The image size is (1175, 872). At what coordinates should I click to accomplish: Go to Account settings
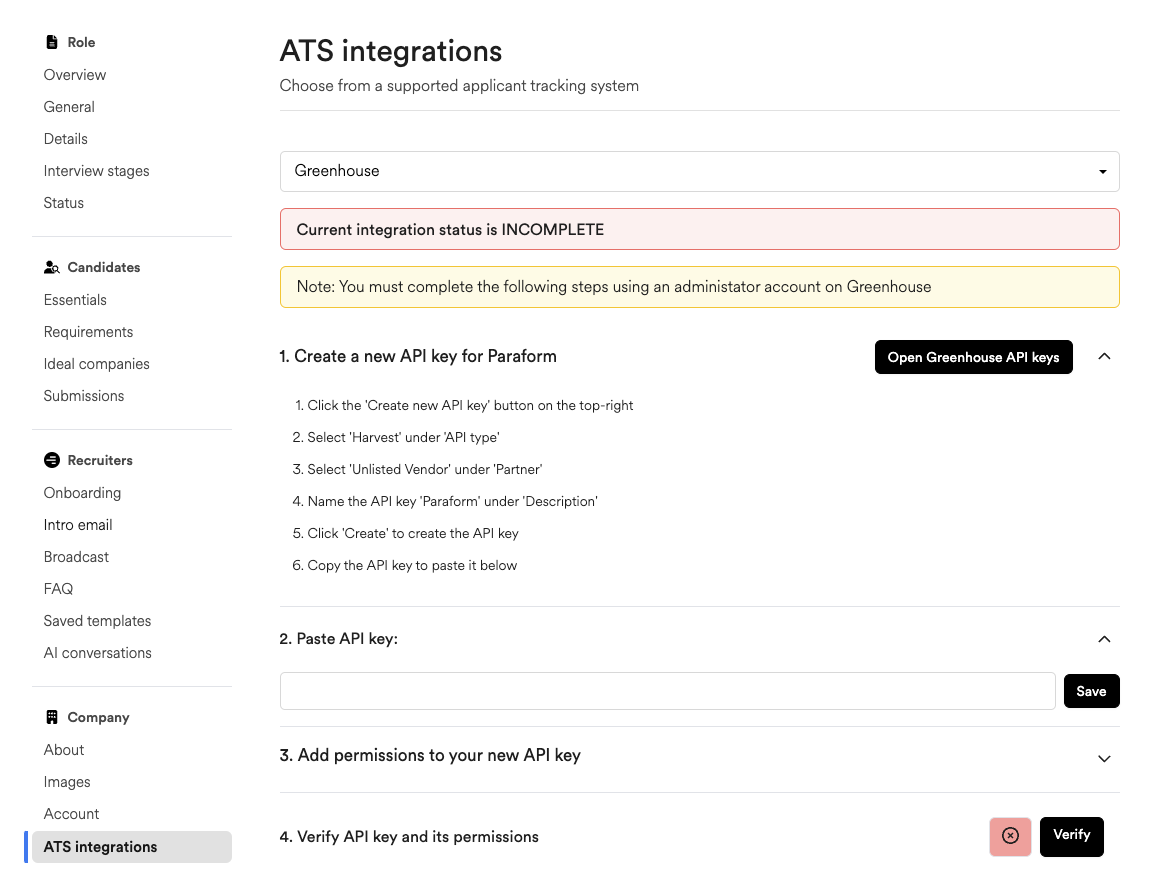pos(71,814)
